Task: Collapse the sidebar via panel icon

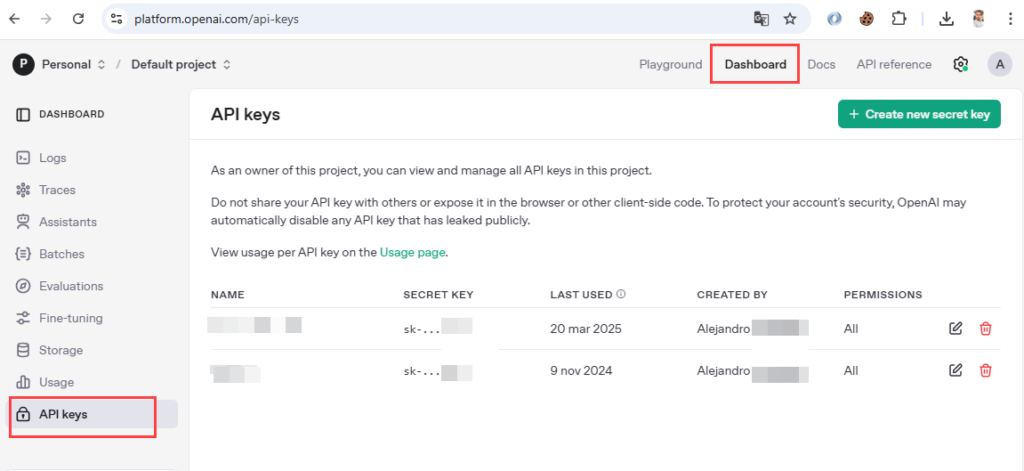Action: pos(23,115)
